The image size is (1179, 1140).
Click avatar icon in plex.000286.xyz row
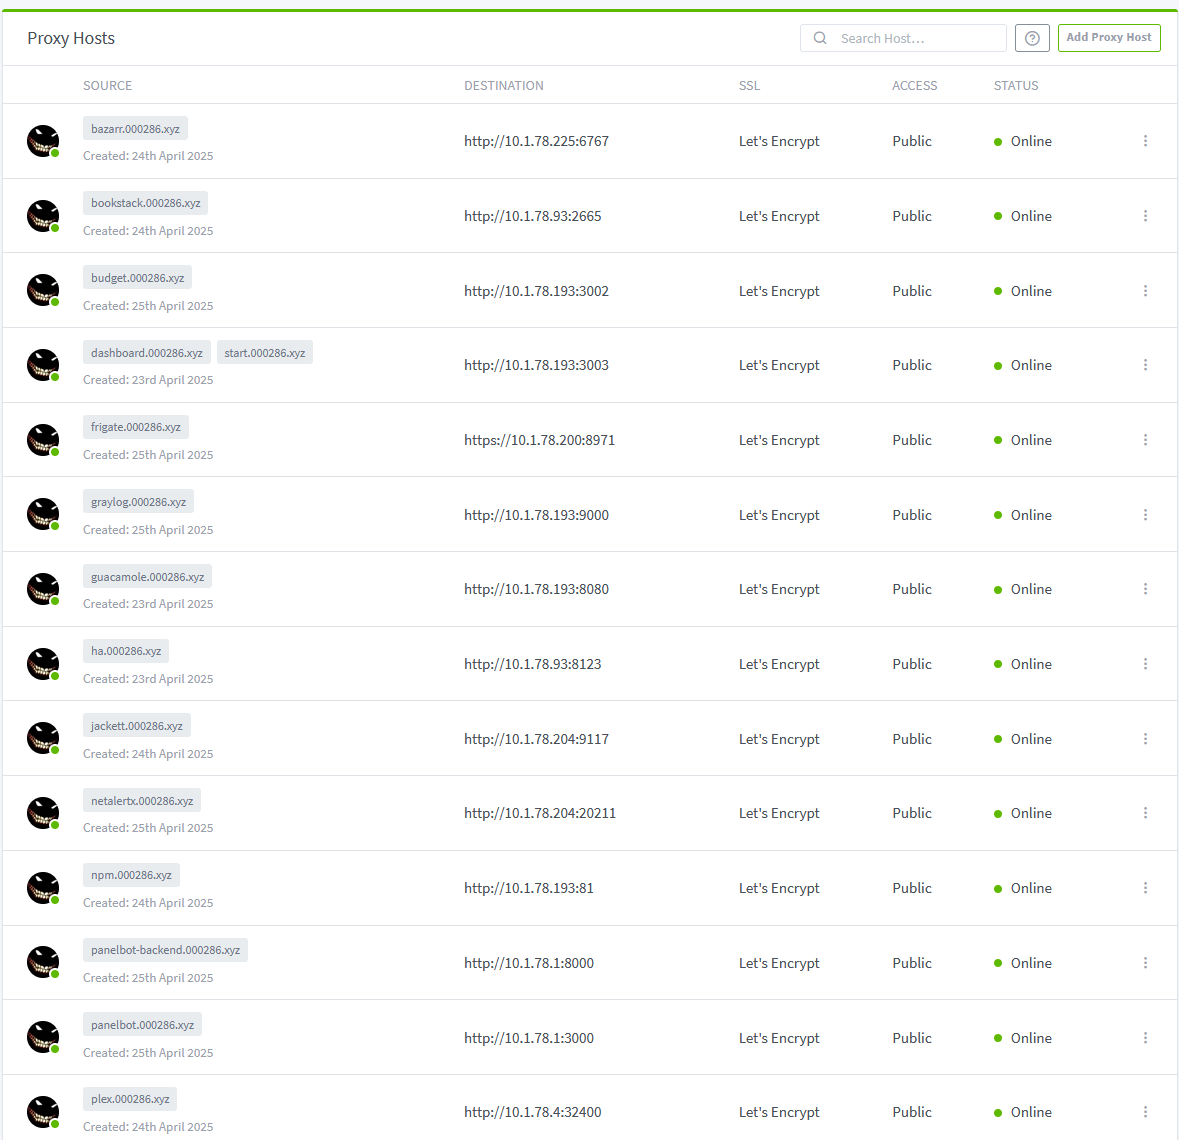click(x=43, y=1112)
